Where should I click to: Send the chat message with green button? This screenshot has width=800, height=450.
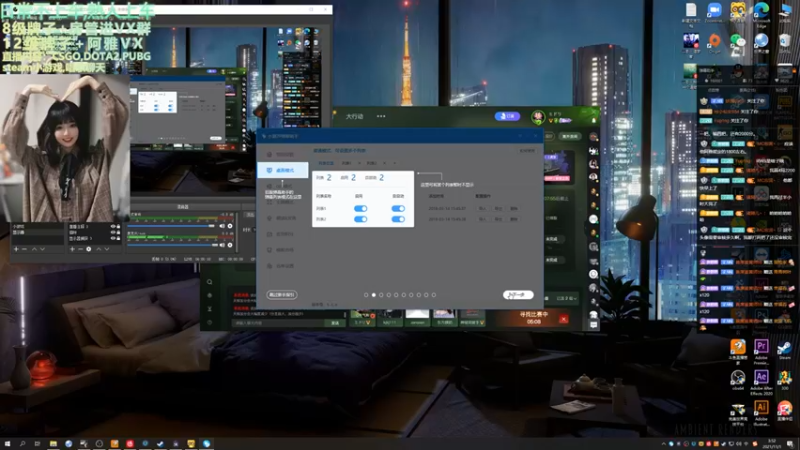(x=335, y=323)
